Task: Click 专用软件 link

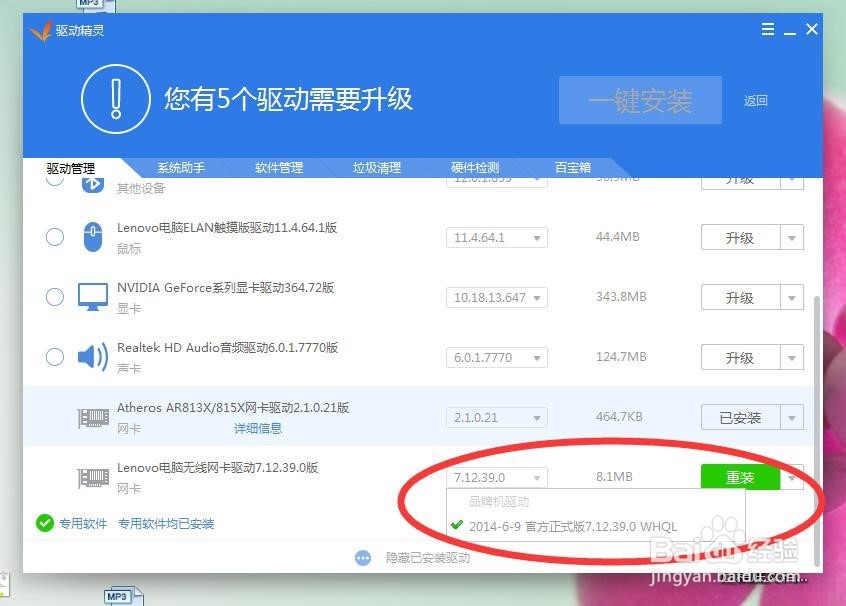Action: click(x=83, y=523)
